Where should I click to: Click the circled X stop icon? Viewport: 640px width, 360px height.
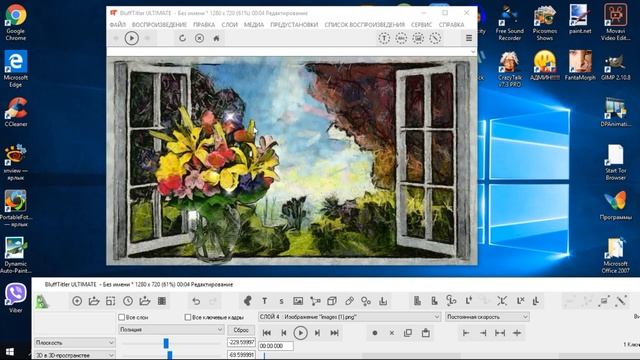tap(199, 38)
